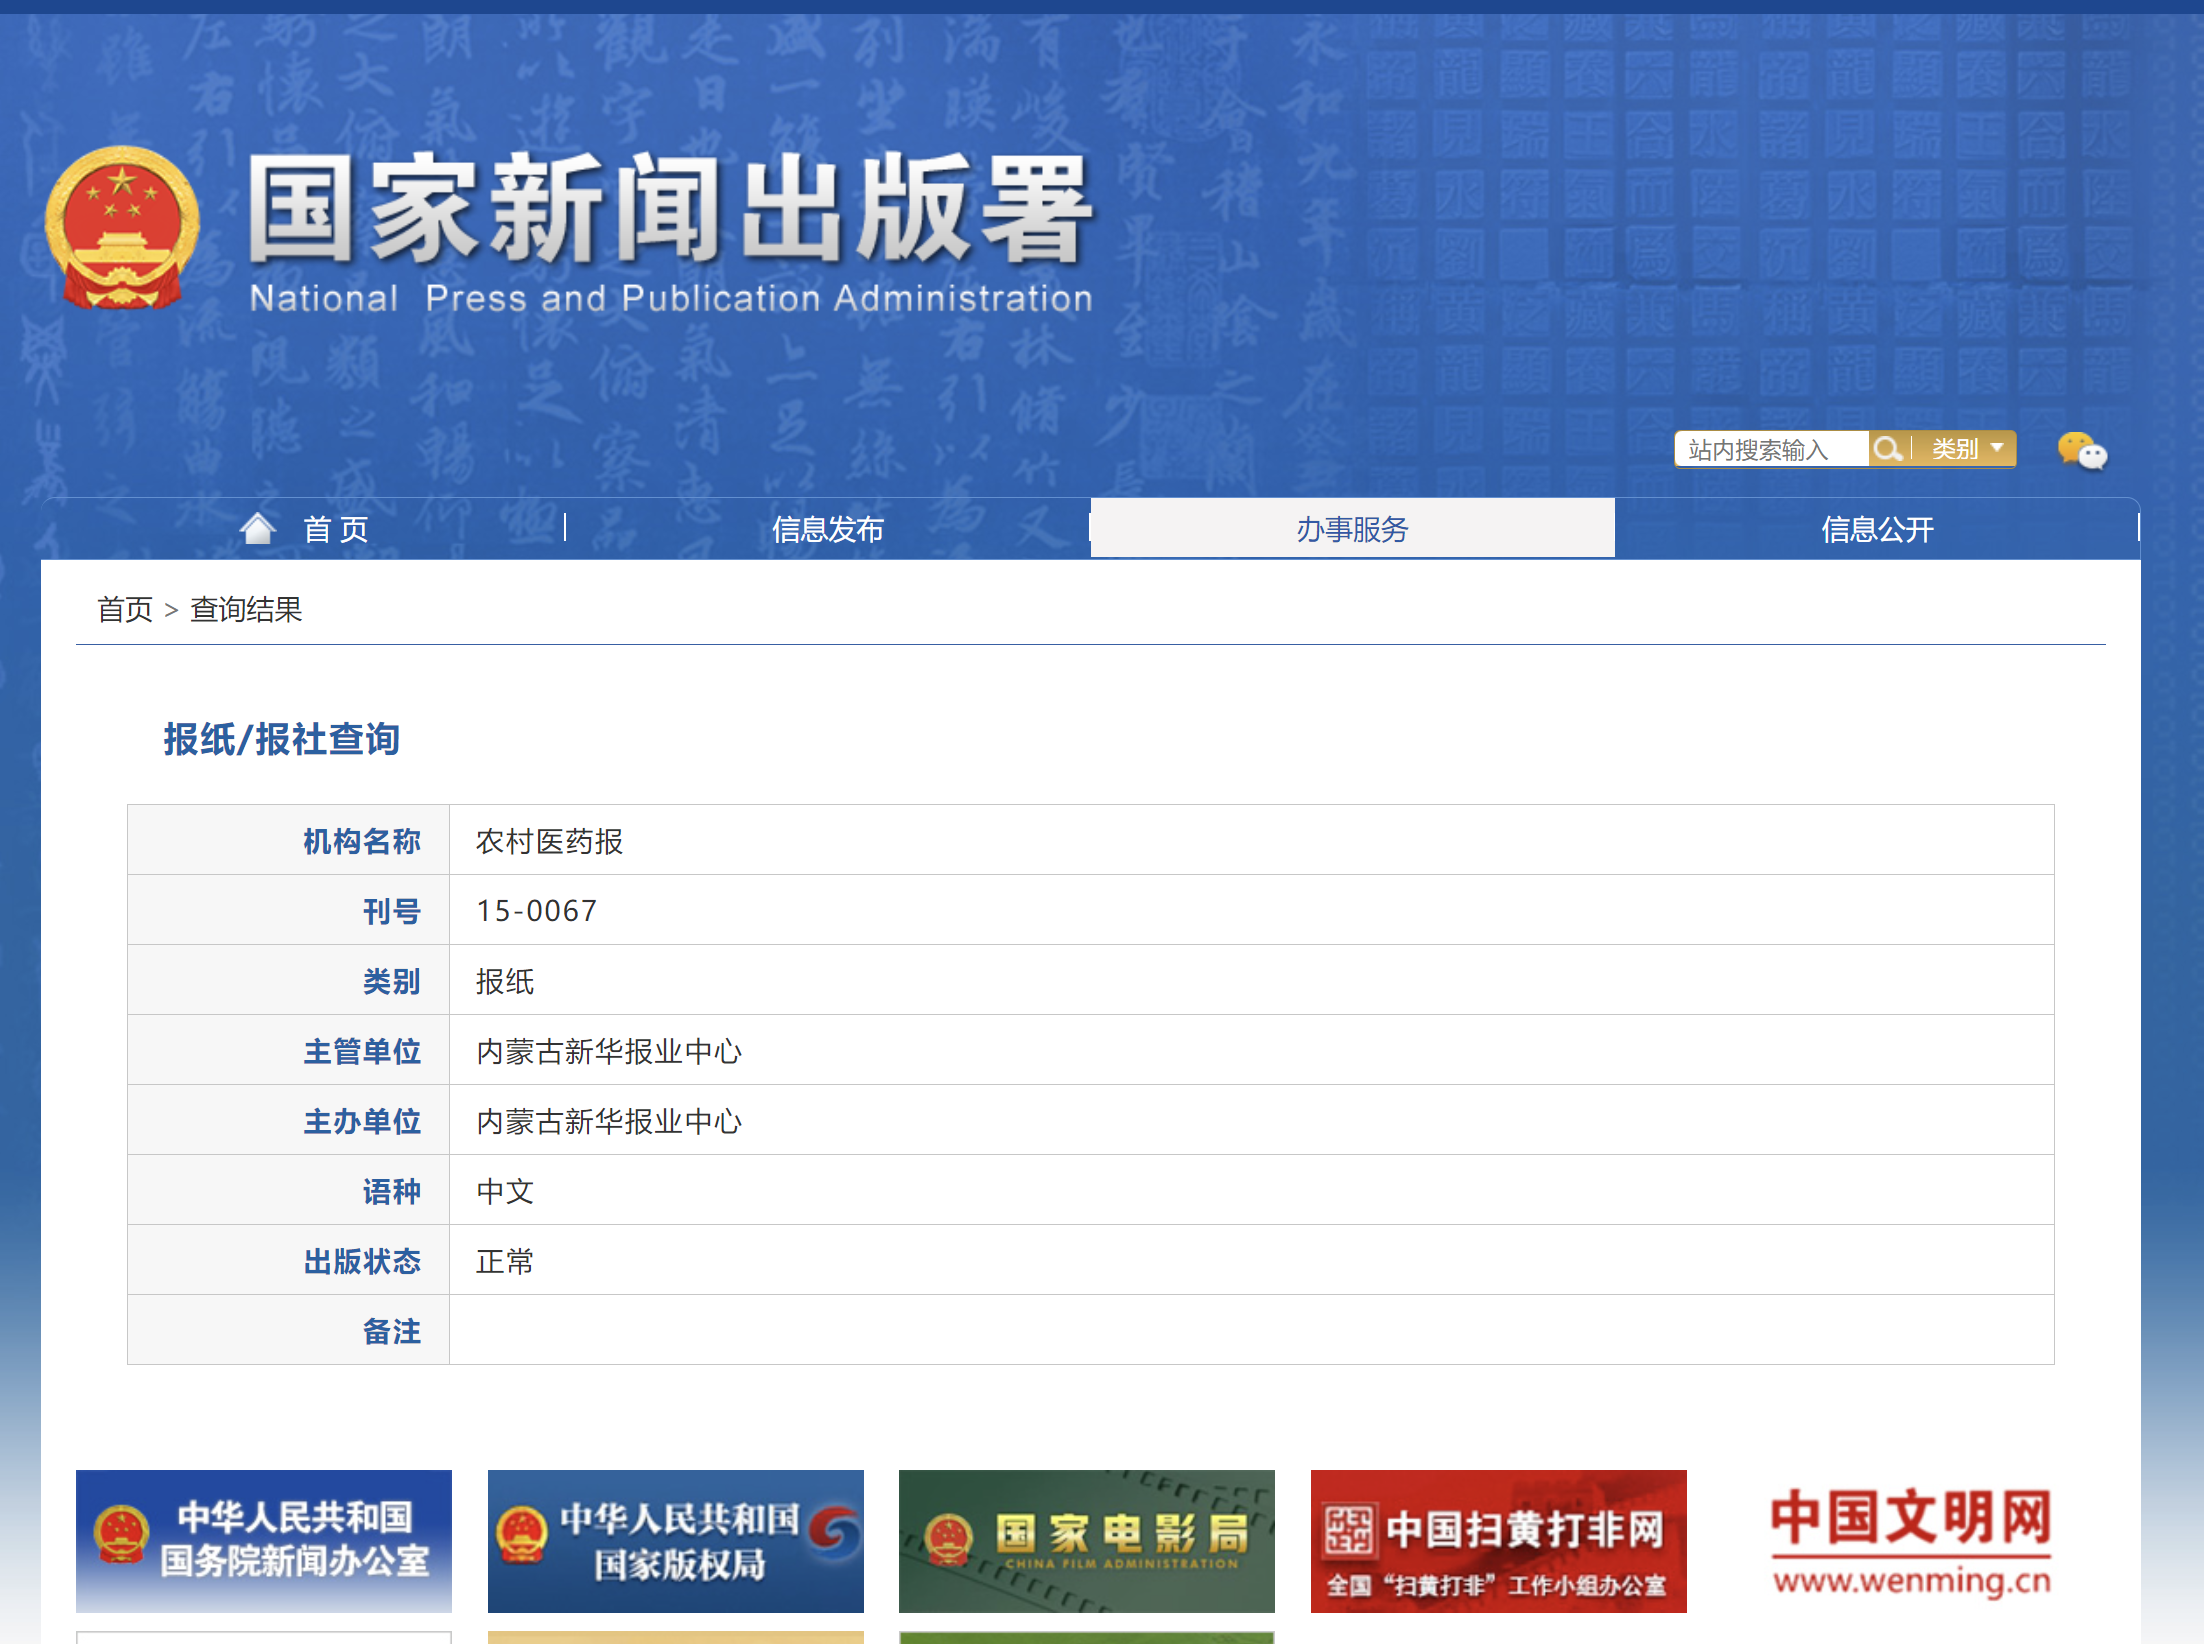
Task: Open the 信息发布 navigation tab
Action: click(x=827, y=529)
